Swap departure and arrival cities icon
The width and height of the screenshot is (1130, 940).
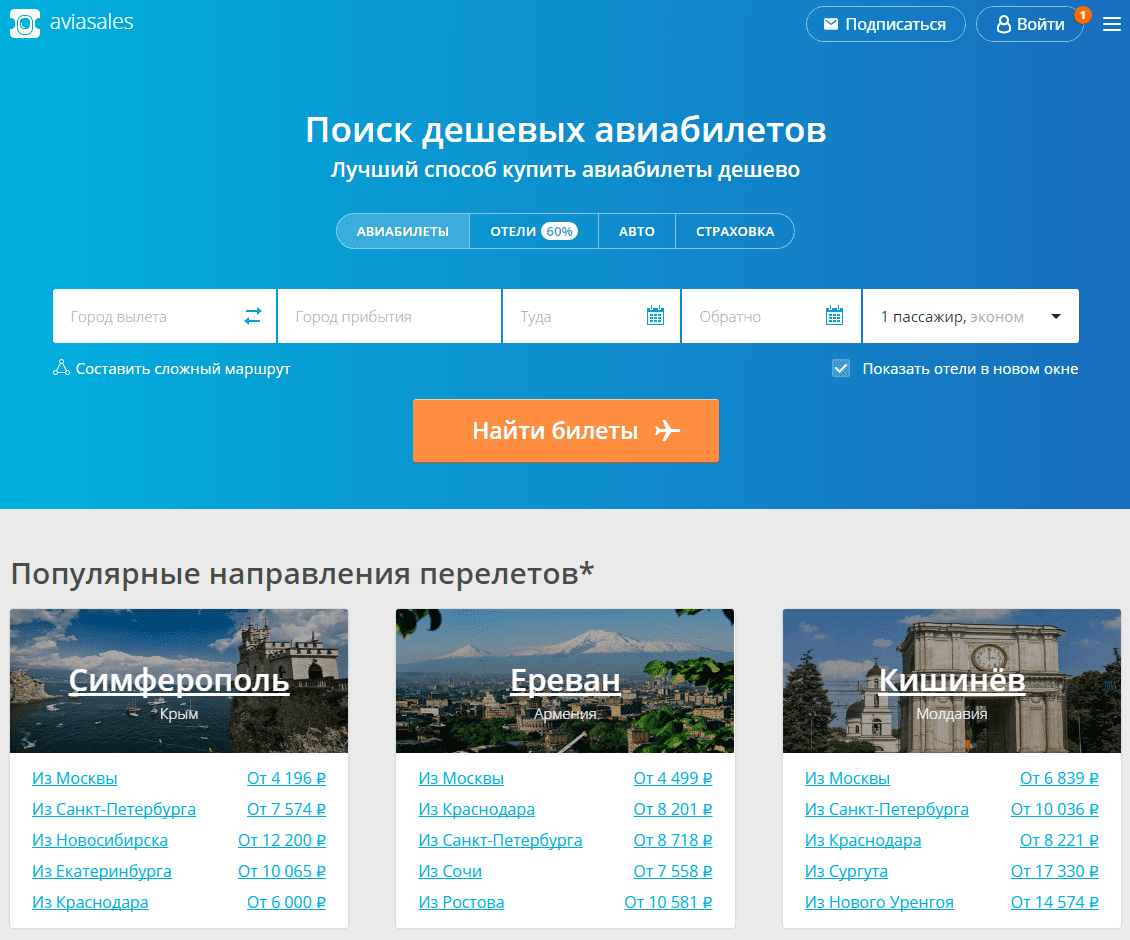click(x=252, y=316)
